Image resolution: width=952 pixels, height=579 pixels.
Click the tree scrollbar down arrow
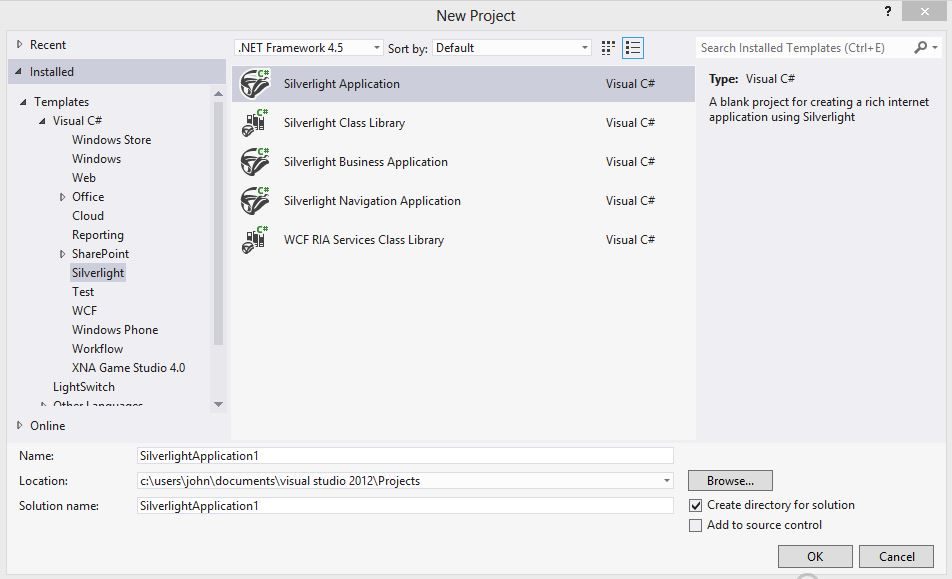[x=219, y=404]
